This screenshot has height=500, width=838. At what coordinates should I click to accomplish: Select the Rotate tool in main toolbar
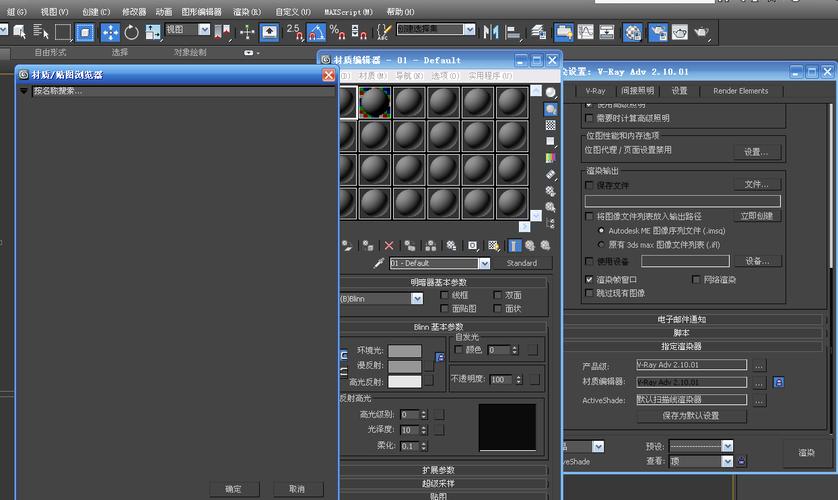point(131,33)
